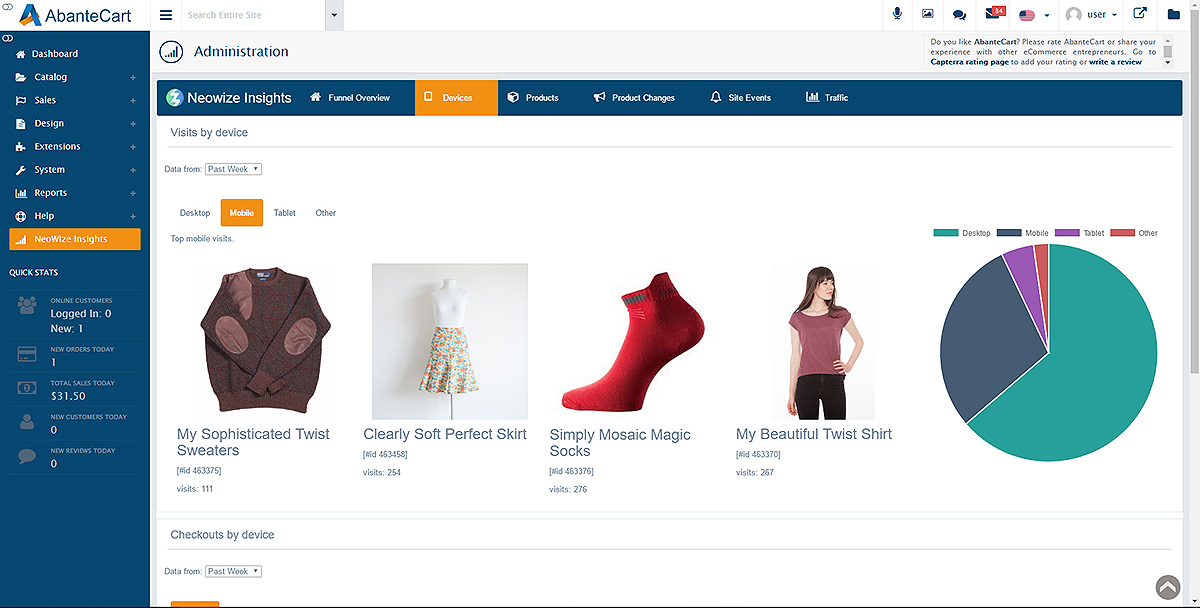
Task: Open the mail notifications icon with badge
Action: coord(994,14)
